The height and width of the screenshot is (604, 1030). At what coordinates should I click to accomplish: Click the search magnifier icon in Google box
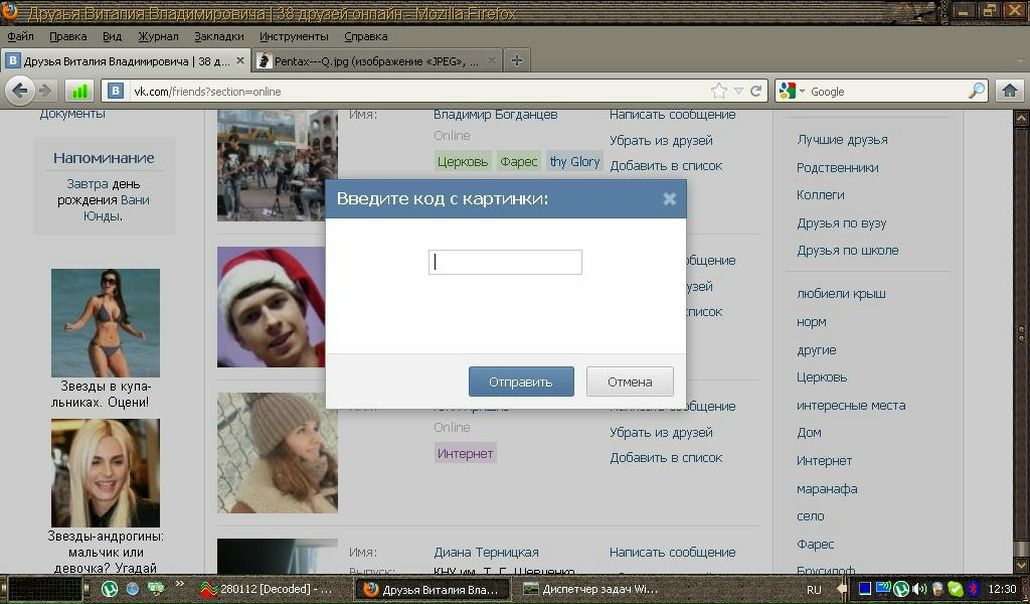(976, 91)
